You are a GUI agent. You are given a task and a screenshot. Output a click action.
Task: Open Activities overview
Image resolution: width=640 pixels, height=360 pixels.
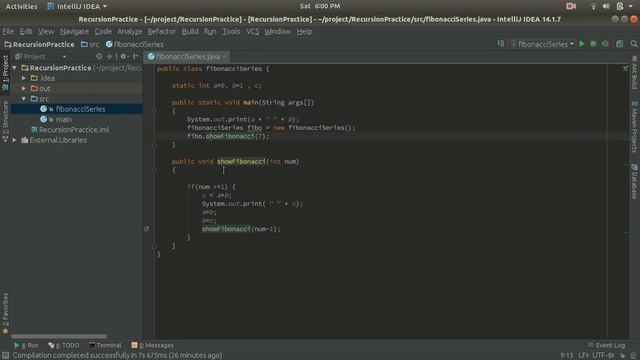point(21,6)
